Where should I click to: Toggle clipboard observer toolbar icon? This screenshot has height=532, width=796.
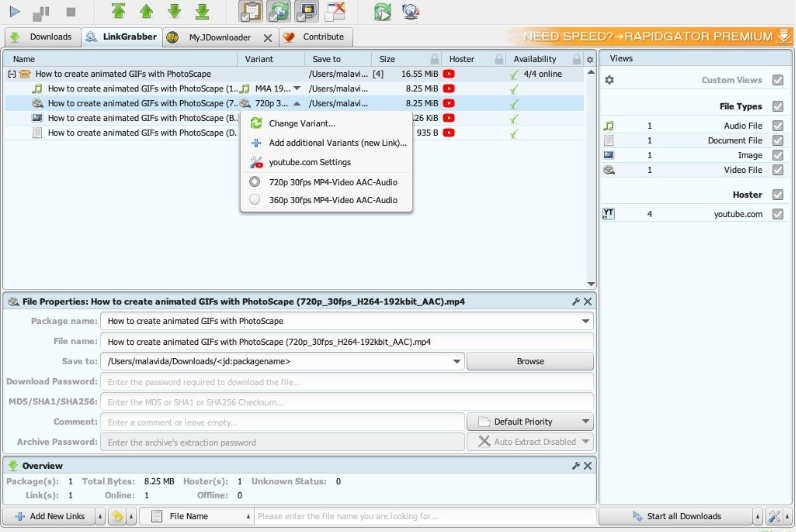(250, 11)
